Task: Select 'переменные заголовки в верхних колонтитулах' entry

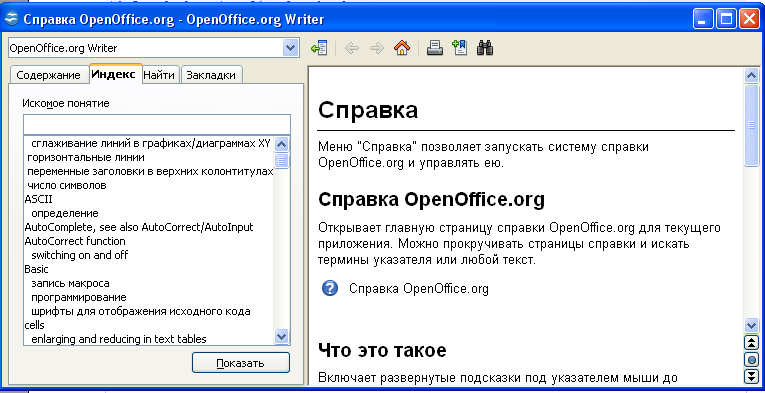Action: [x=150, y=172]
